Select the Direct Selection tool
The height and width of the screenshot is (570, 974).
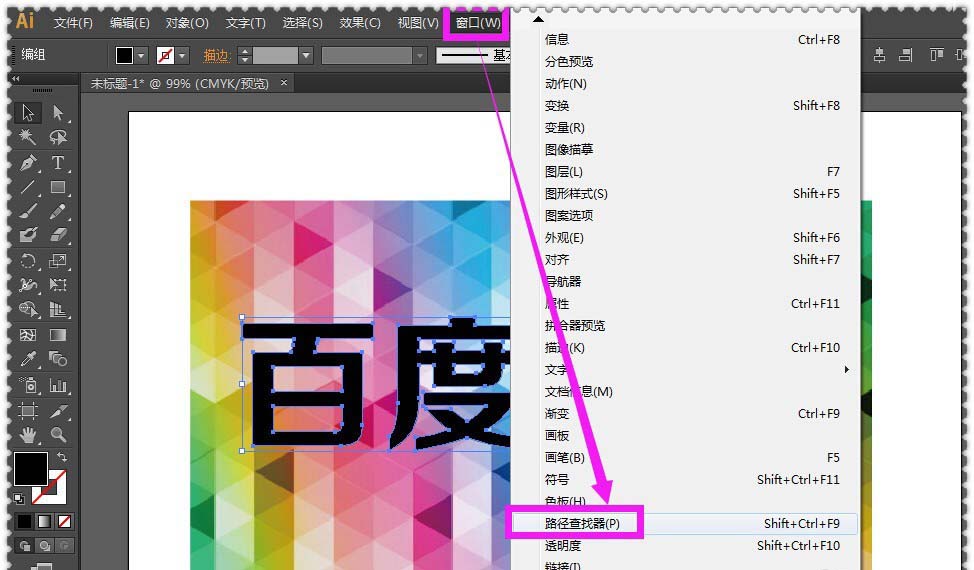tap(58, 112)
